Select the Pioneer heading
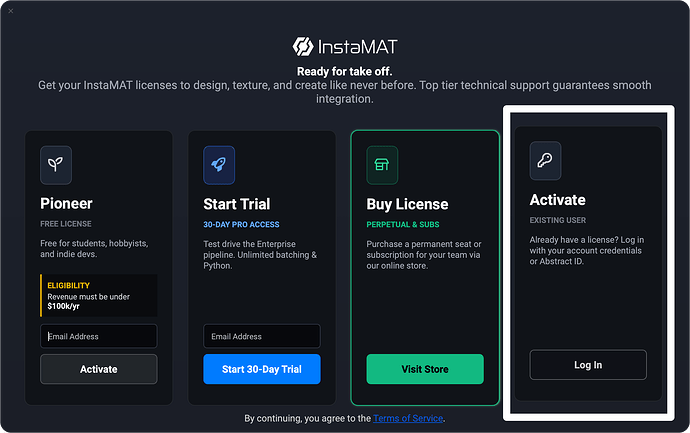The height and width of the screenshot is (433, 690). pos(66,204)
